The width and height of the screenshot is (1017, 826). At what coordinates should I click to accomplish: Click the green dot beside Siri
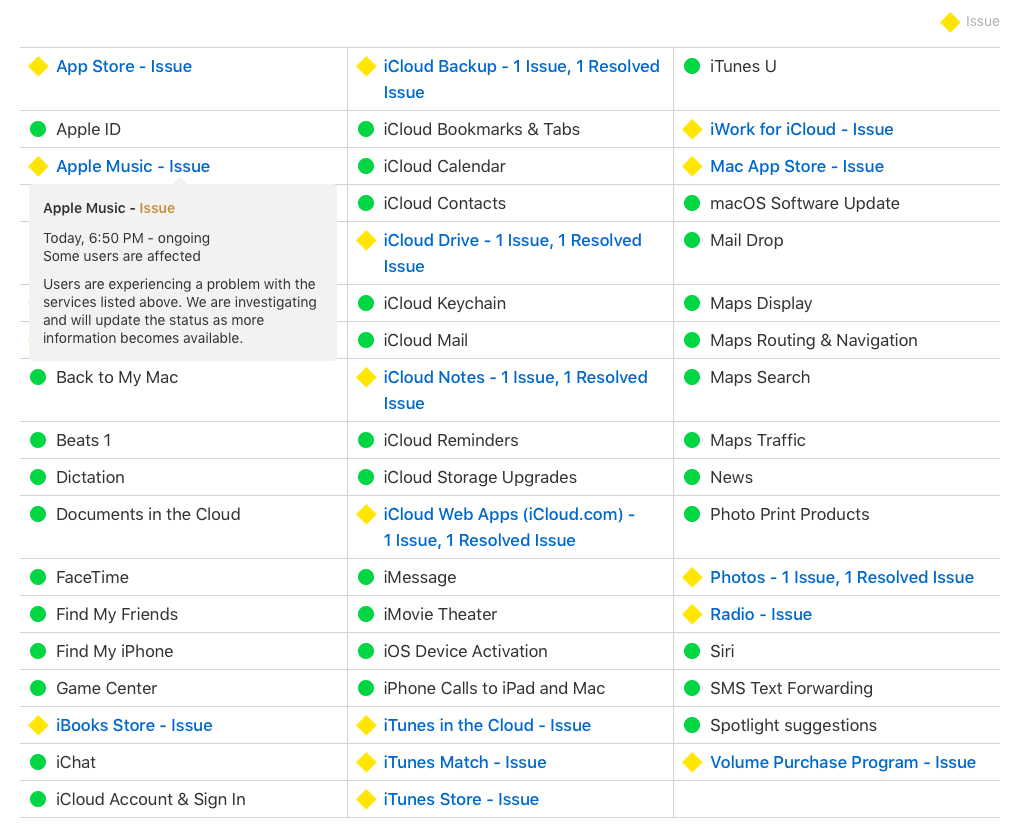pyautogui.click(x=691, y=652)
